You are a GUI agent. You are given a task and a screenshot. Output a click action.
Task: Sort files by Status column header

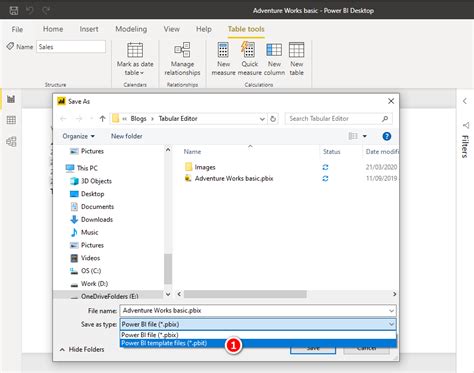(332, 152)
